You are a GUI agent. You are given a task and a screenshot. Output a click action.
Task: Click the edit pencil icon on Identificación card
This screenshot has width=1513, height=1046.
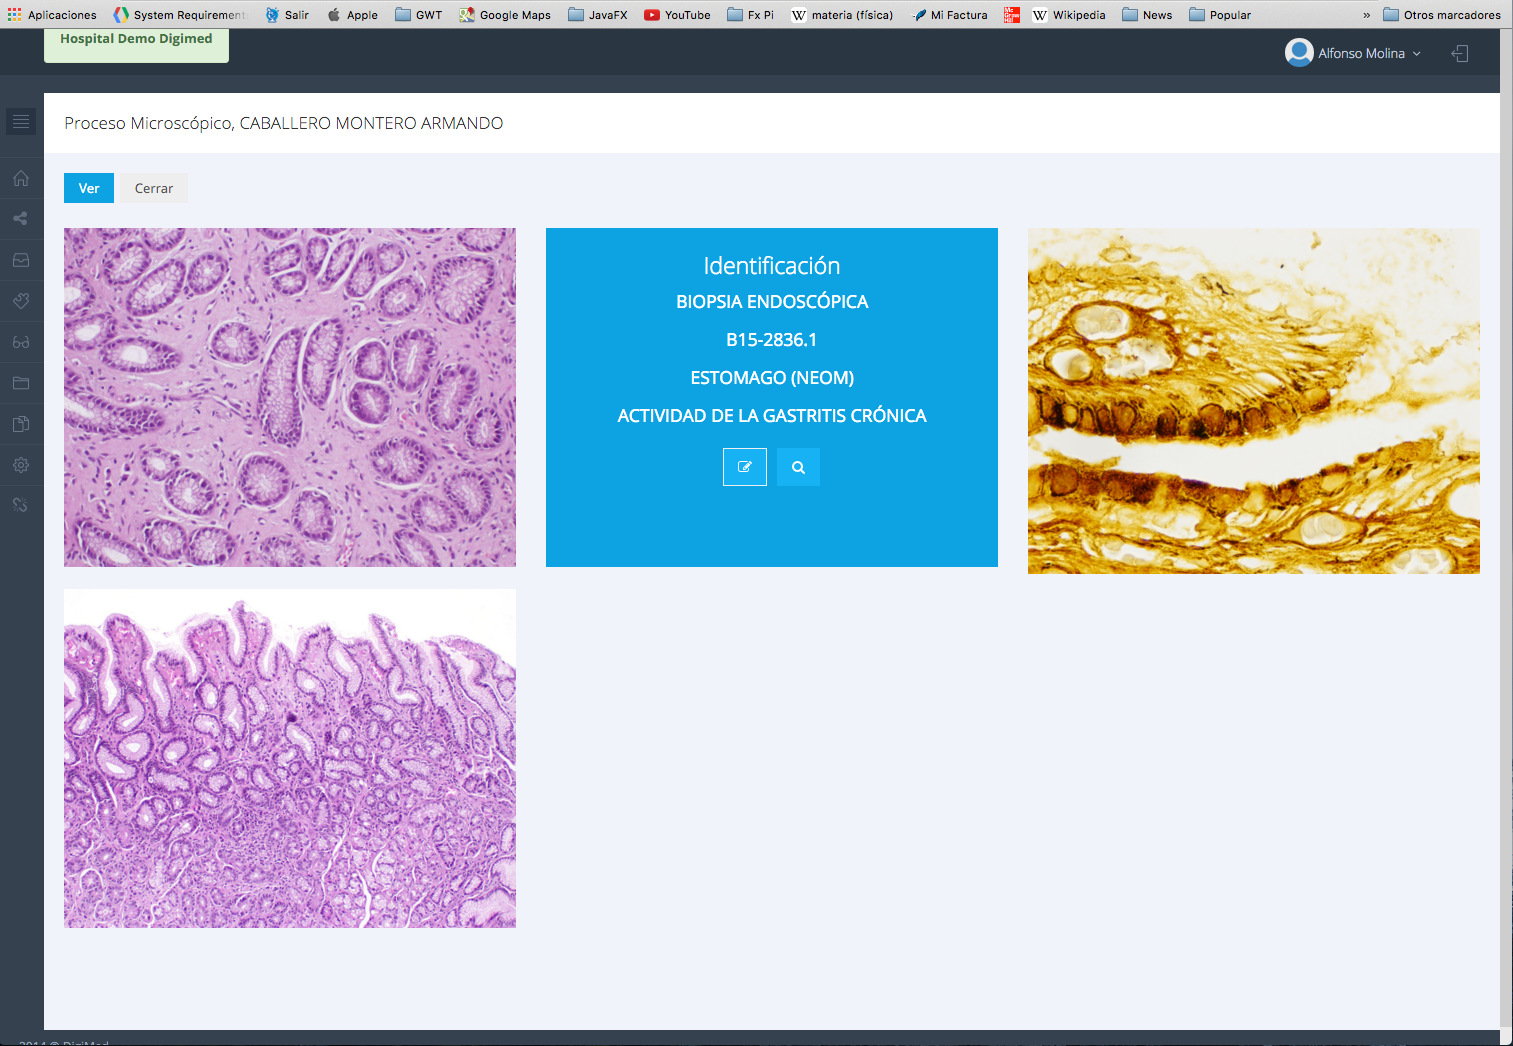tap(745, 467)
